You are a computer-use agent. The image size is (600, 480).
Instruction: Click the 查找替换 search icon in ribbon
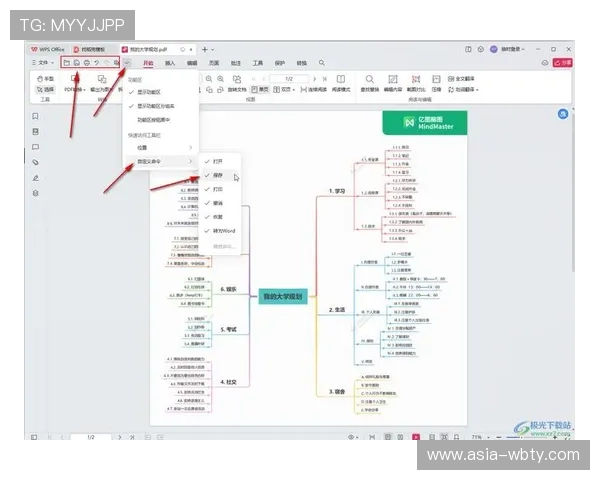[370, 79]
